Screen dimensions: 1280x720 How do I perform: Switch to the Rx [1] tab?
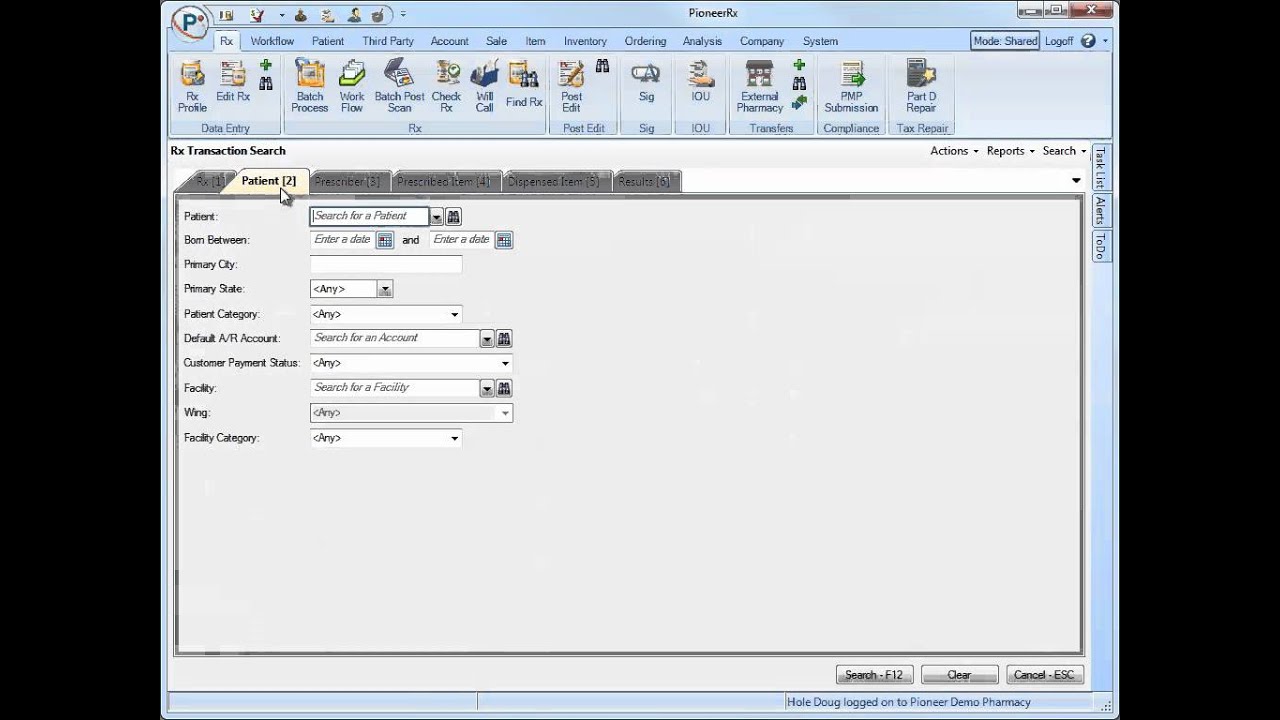209,181
